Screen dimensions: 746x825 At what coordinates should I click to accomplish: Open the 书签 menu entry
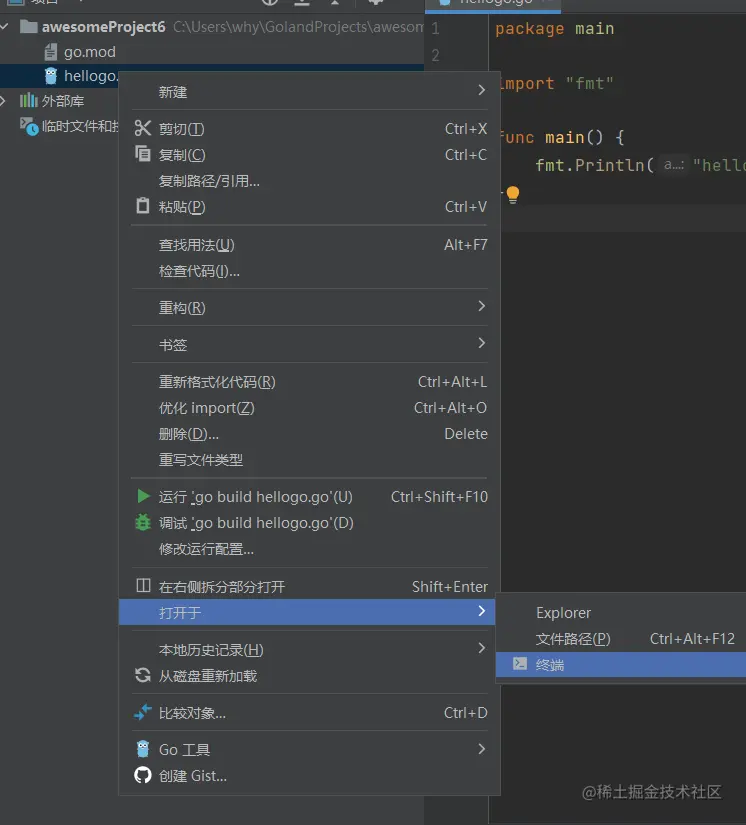(309, 345)
